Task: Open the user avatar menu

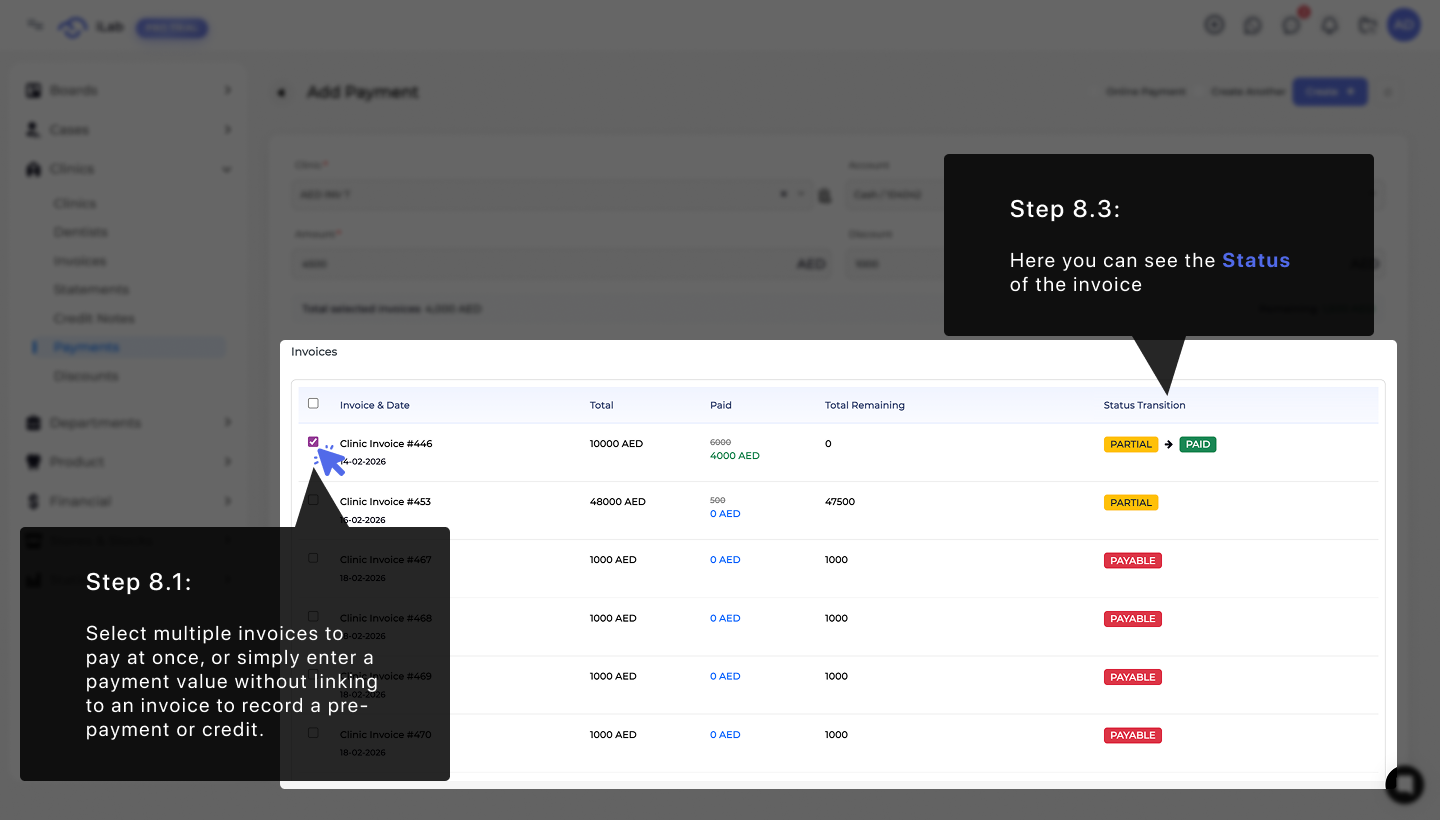Action: pos(1404,25)
